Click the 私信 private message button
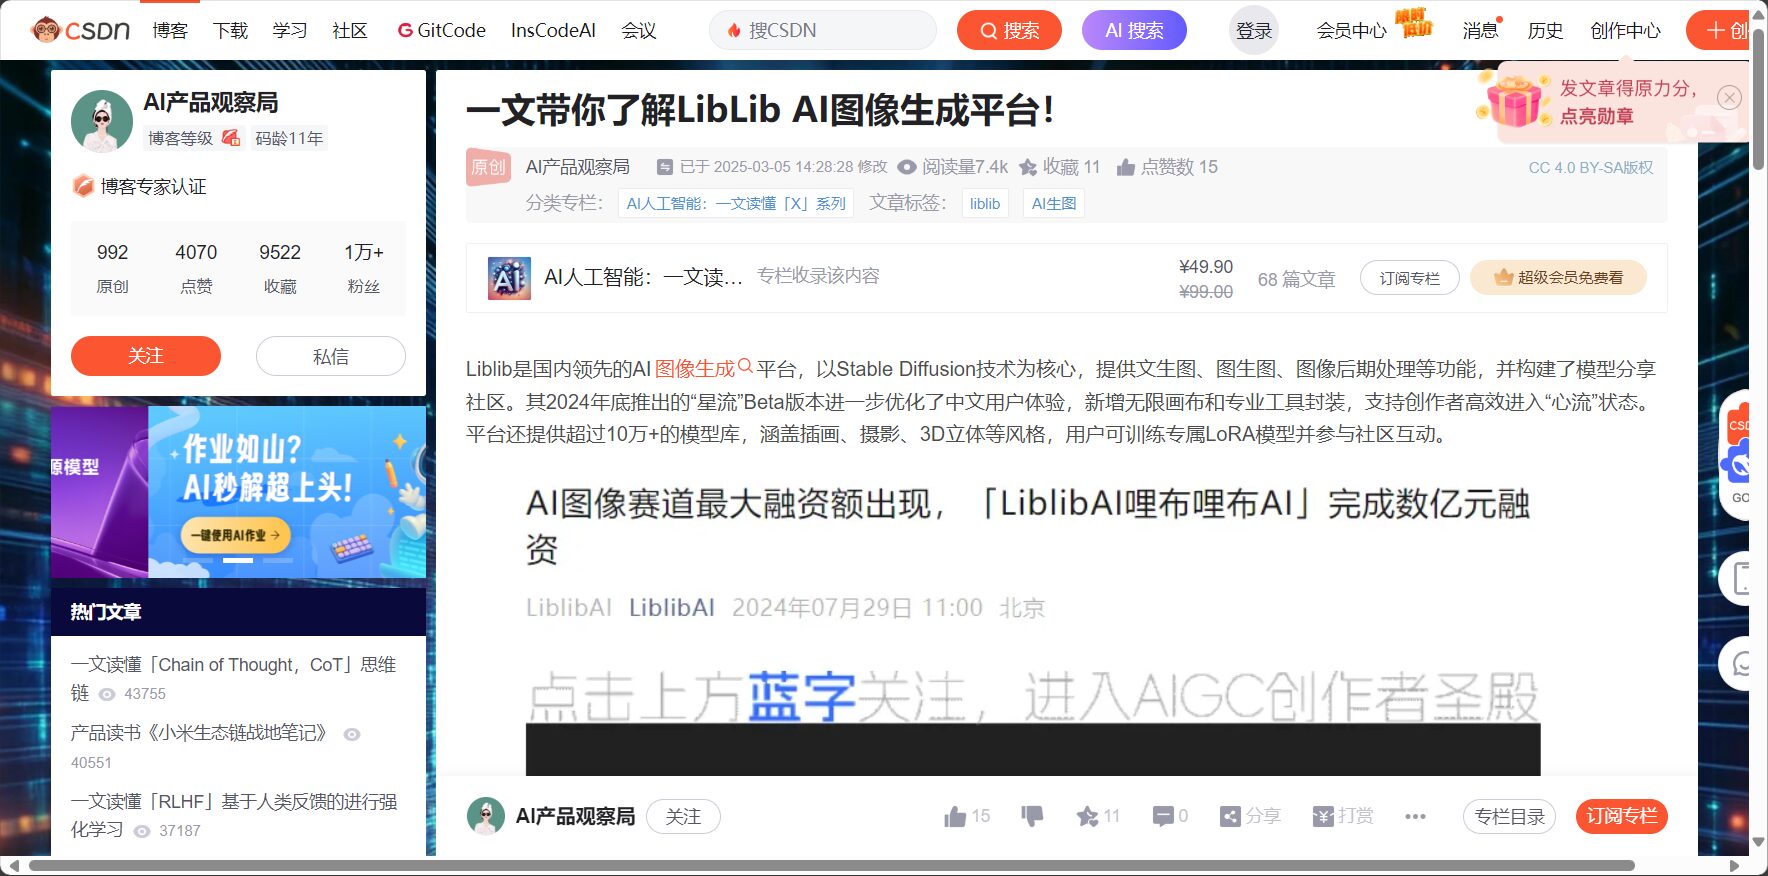This screenshot has height=876, width=1768. coord(331,356)
